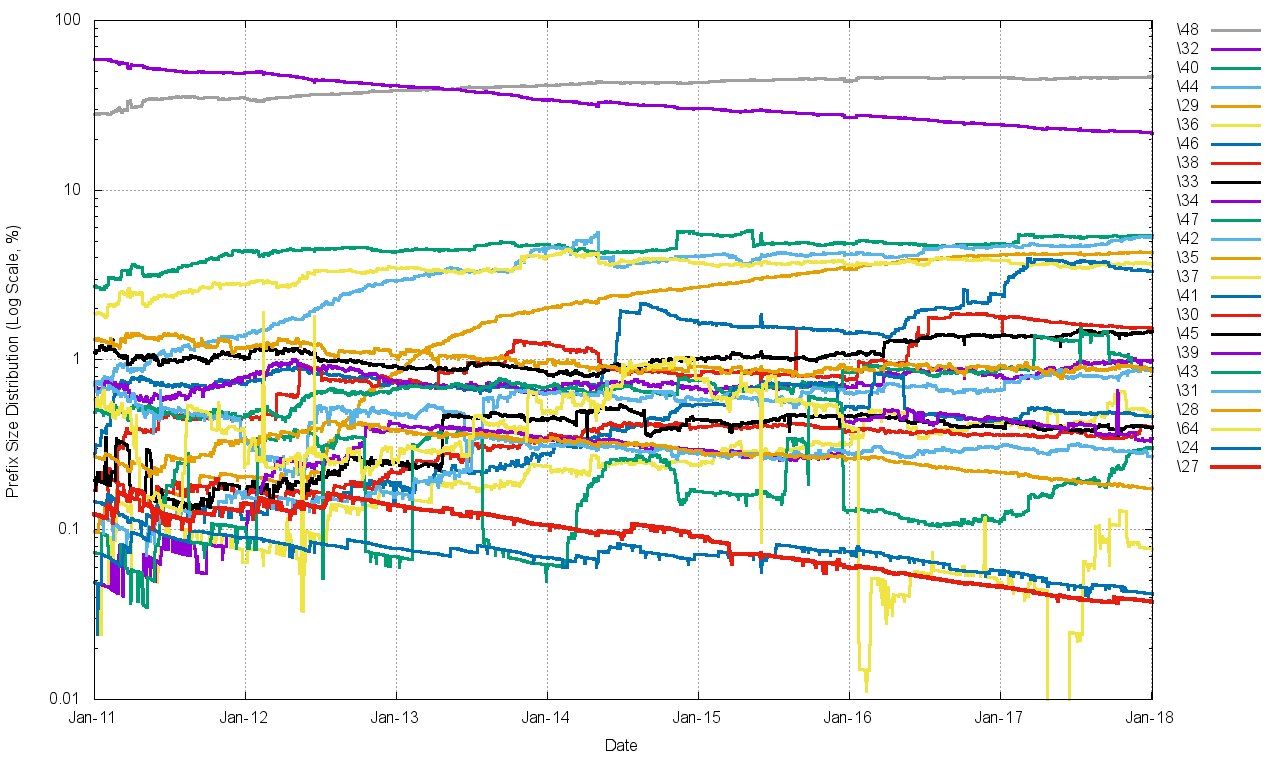Click the \24 legend color line
This screenshot has height=760, width=1280.
coord(1236,447)
